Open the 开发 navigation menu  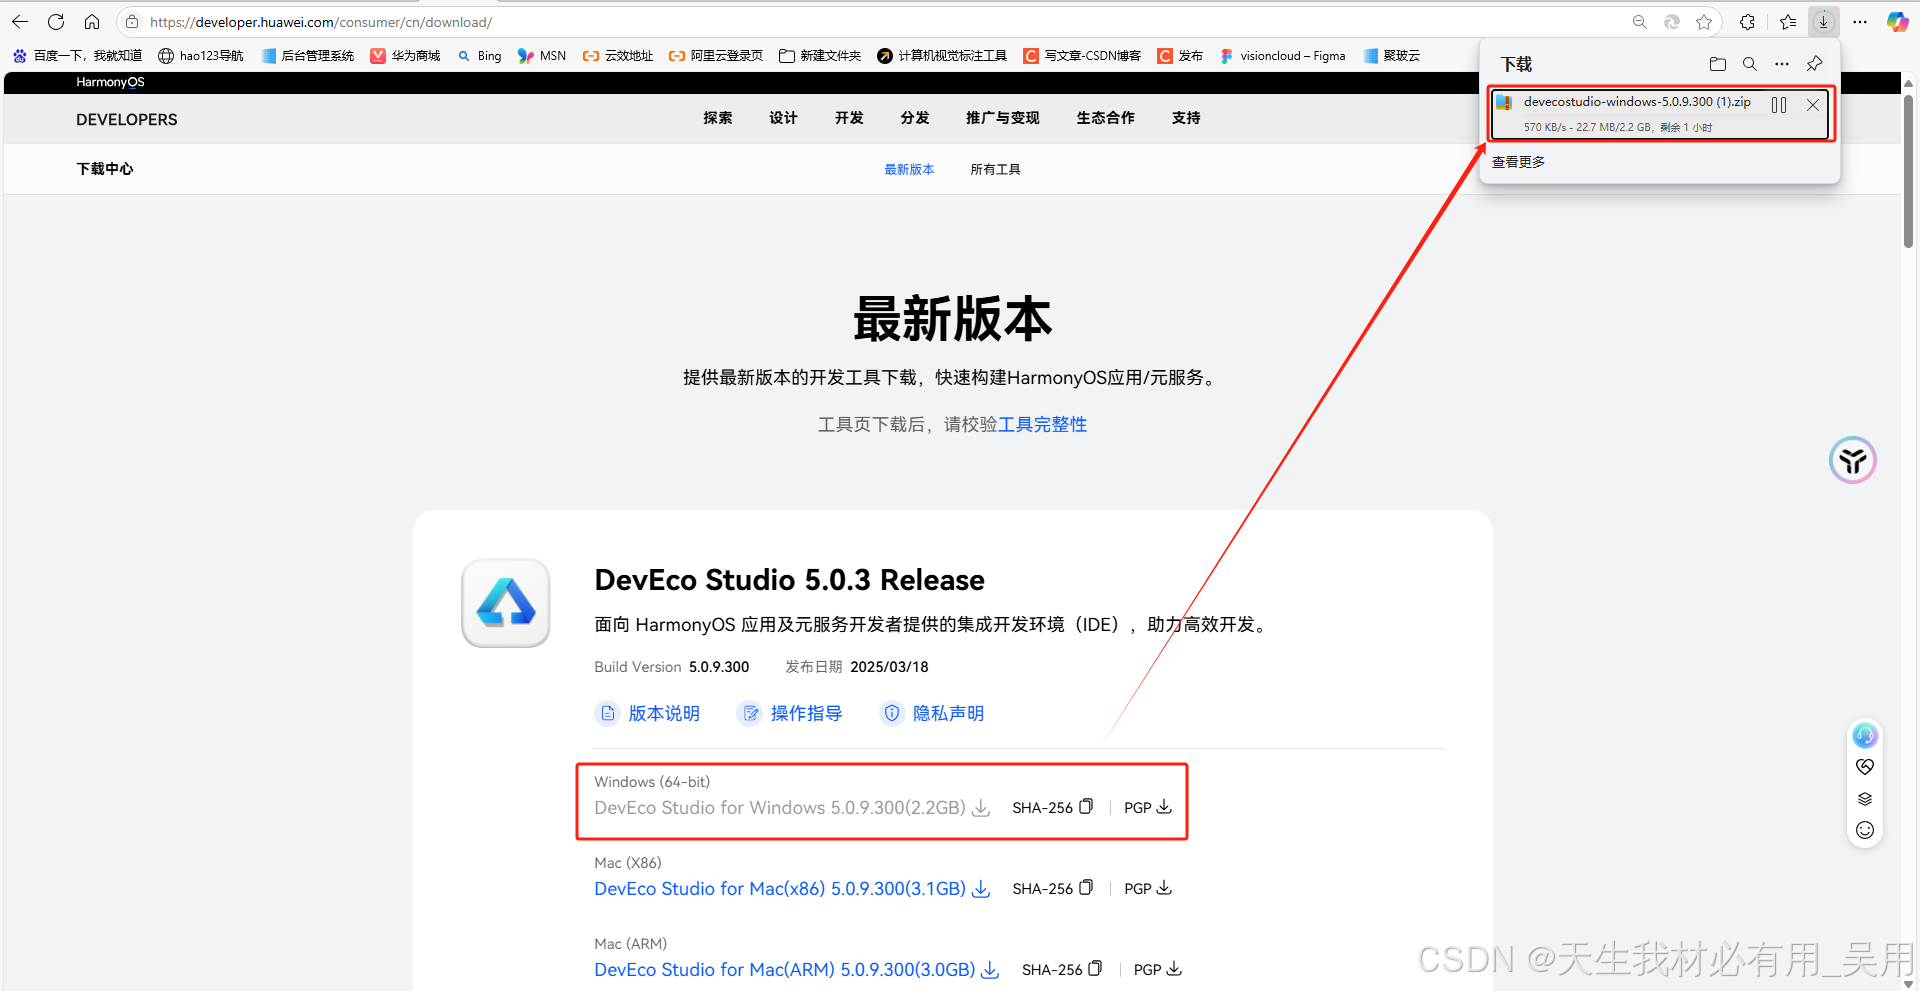click(x=849, y=118)
